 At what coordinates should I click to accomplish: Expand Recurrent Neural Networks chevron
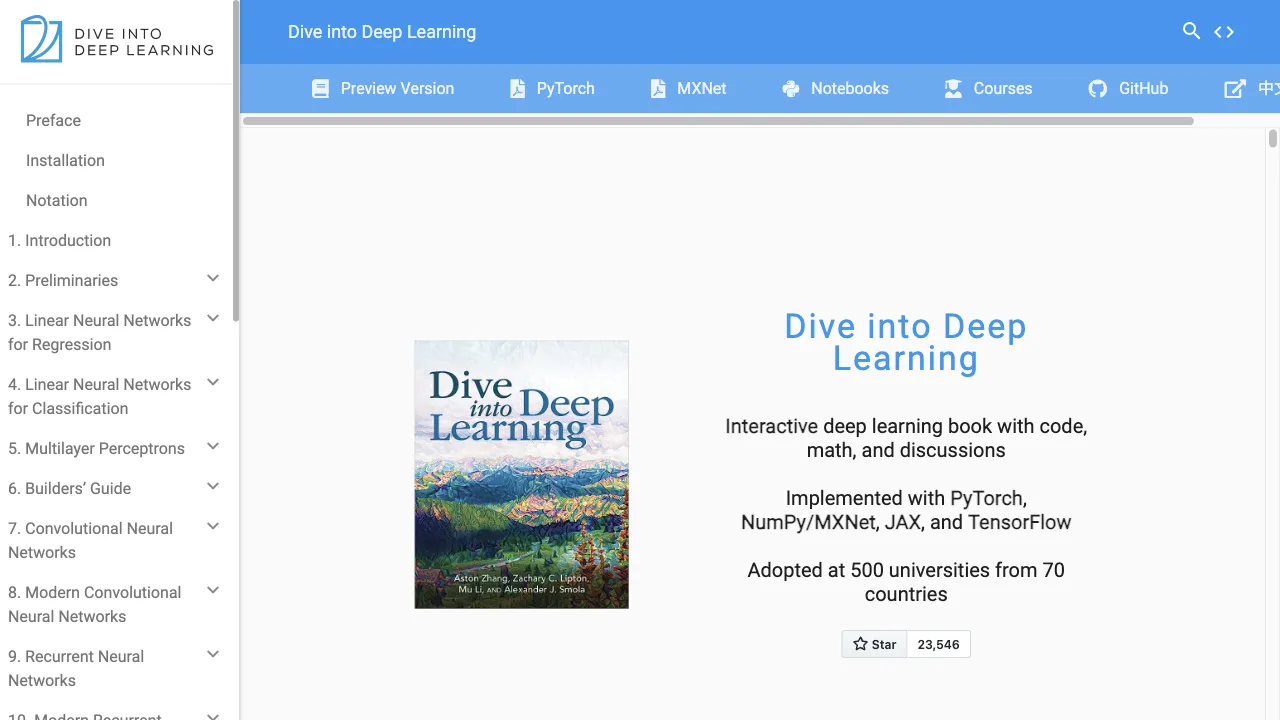tap(213, 655)
